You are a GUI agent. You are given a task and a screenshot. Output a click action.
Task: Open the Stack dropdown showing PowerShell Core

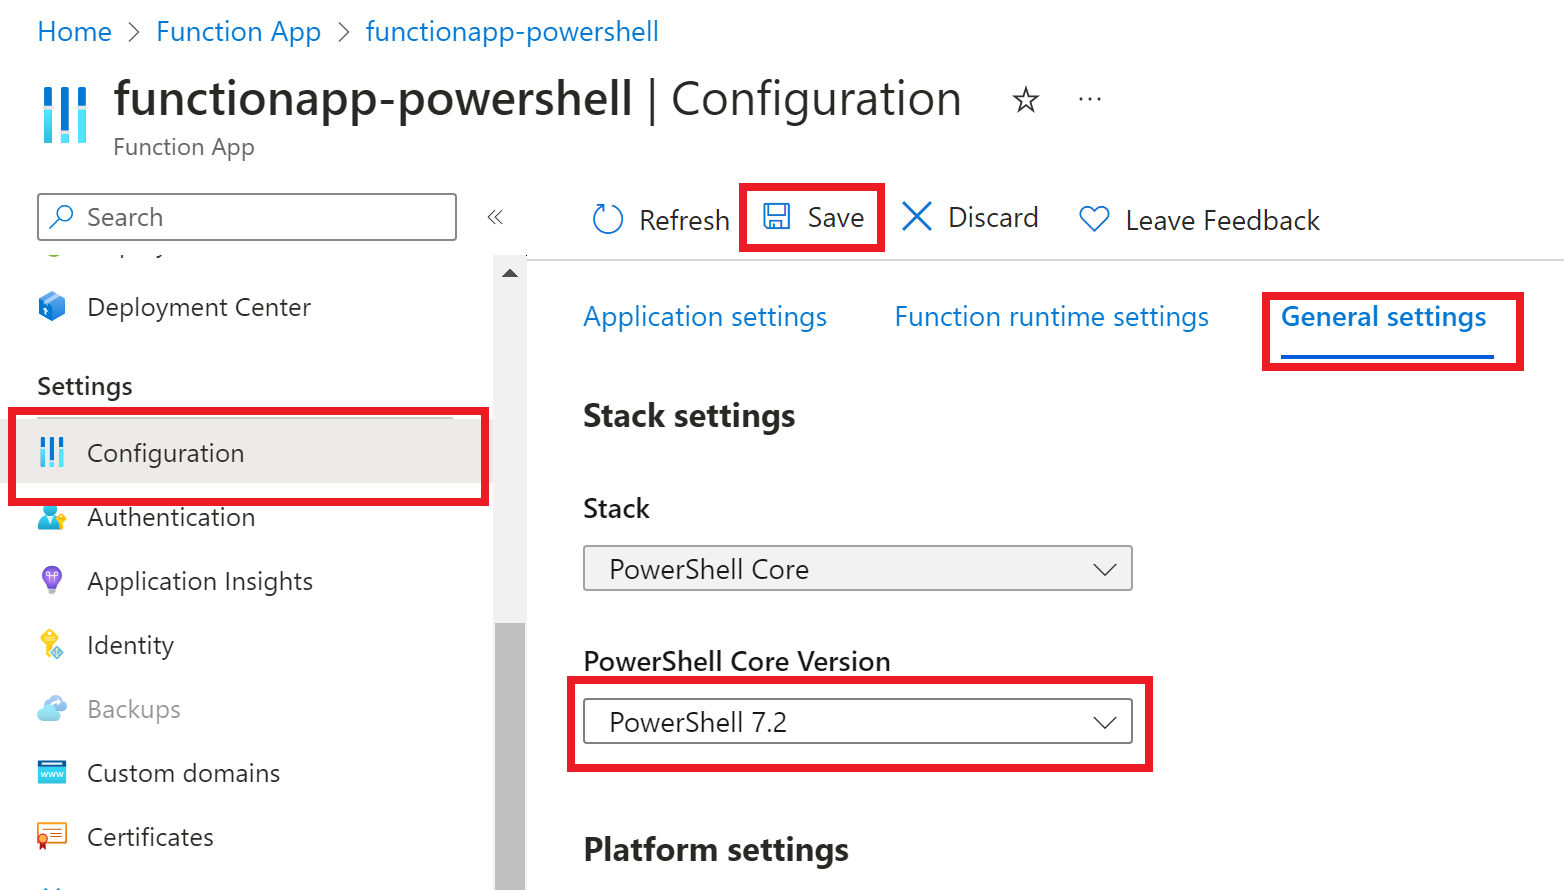(857, 568)
